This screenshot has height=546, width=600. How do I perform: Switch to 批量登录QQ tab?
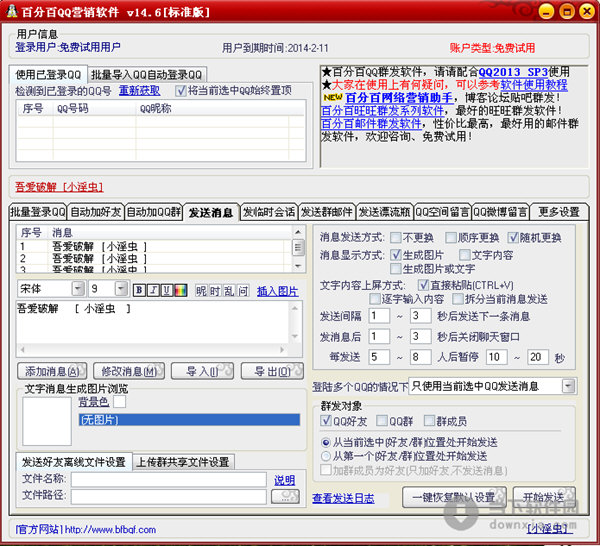[38, 212]
